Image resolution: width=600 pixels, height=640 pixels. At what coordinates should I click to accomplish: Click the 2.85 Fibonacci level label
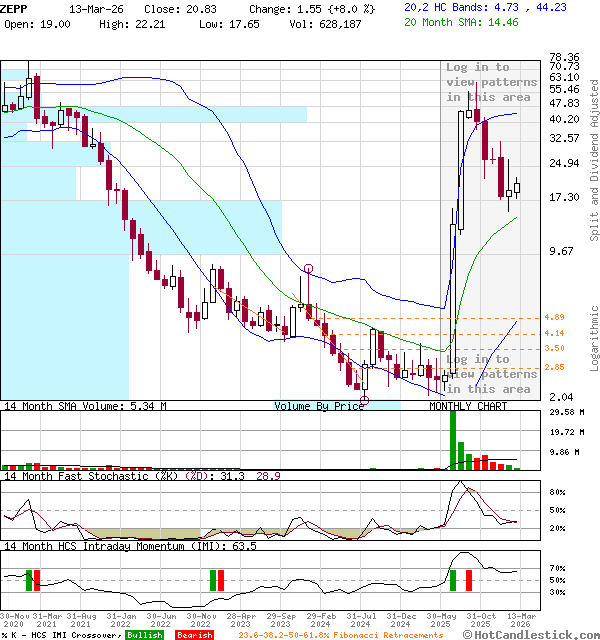[555, 368]
